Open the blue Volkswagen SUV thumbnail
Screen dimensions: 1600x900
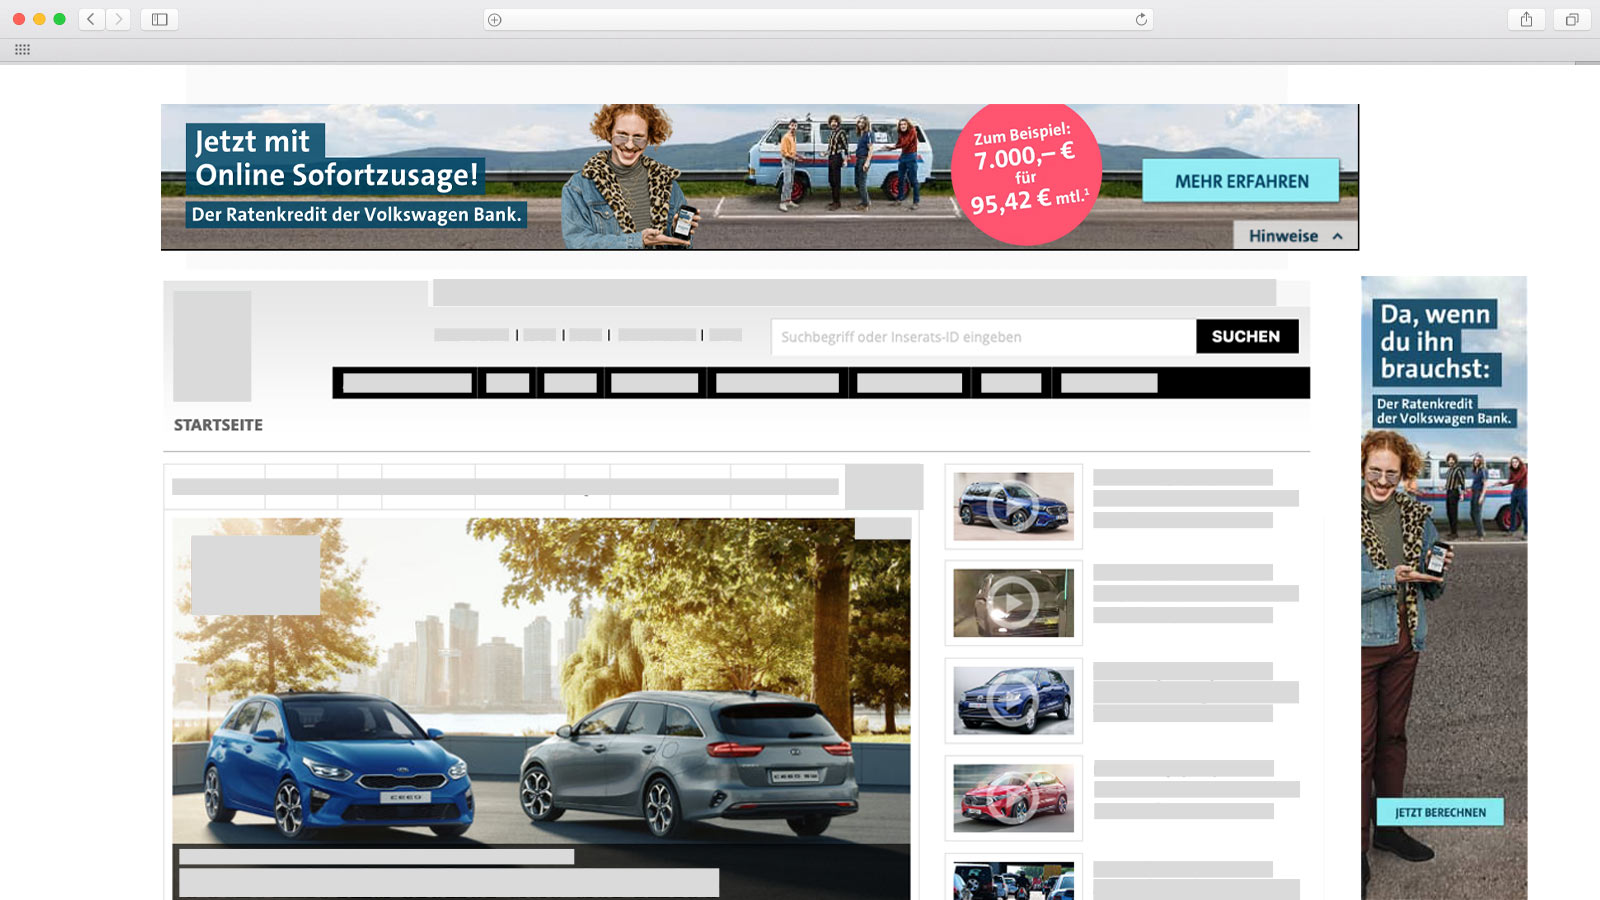[1013, 700]
